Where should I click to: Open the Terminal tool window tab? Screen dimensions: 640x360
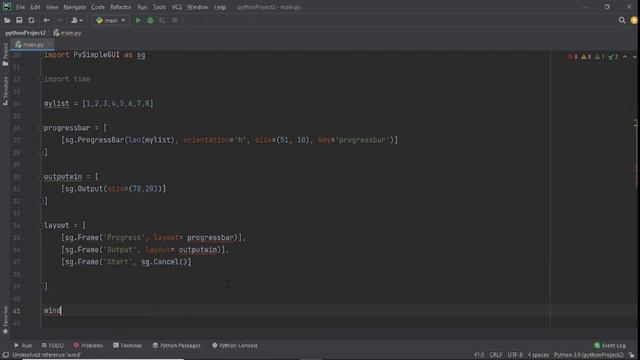coord(127,345)
